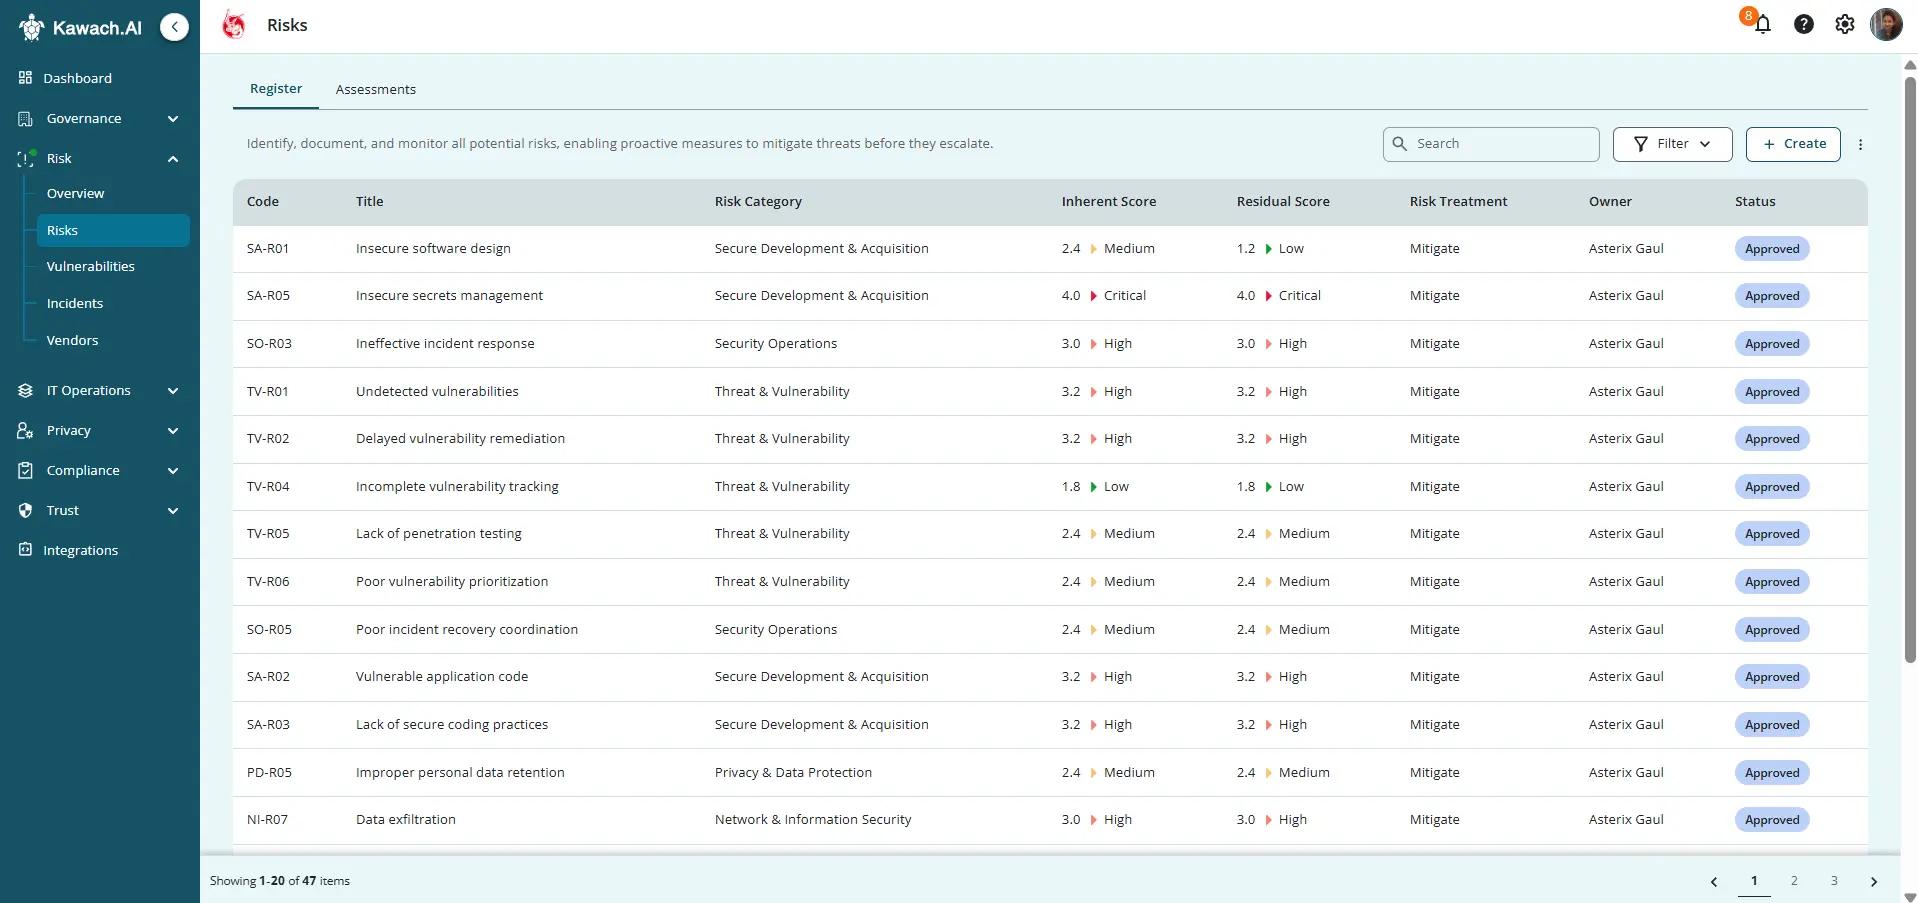Open Incidents in the sidebar
The width and height of the screenshot is (1918, 903).
(74, 303)
